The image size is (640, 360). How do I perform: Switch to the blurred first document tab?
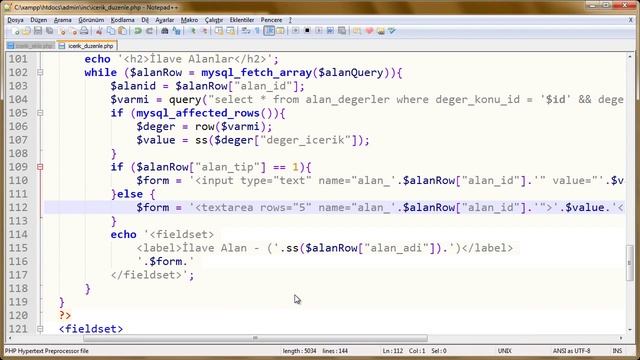[x=31, y=46]
